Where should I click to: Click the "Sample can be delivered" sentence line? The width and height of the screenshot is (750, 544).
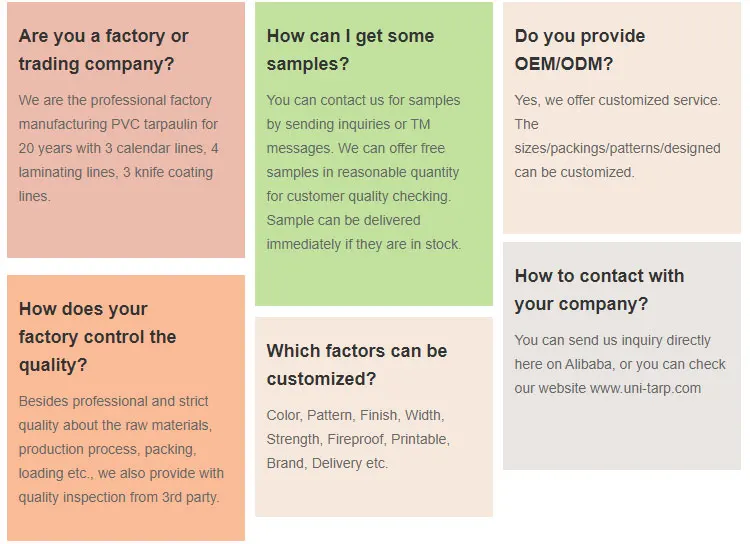pos(343,220)
